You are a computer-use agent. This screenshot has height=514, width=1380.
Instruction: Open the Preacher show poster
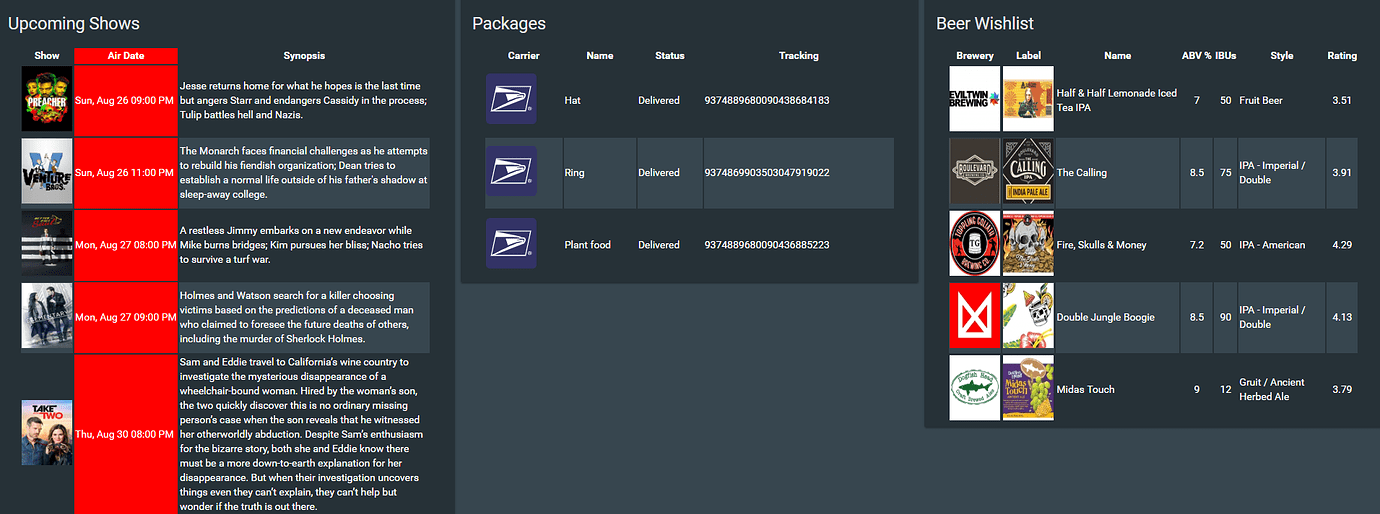(x=47, y=100)
